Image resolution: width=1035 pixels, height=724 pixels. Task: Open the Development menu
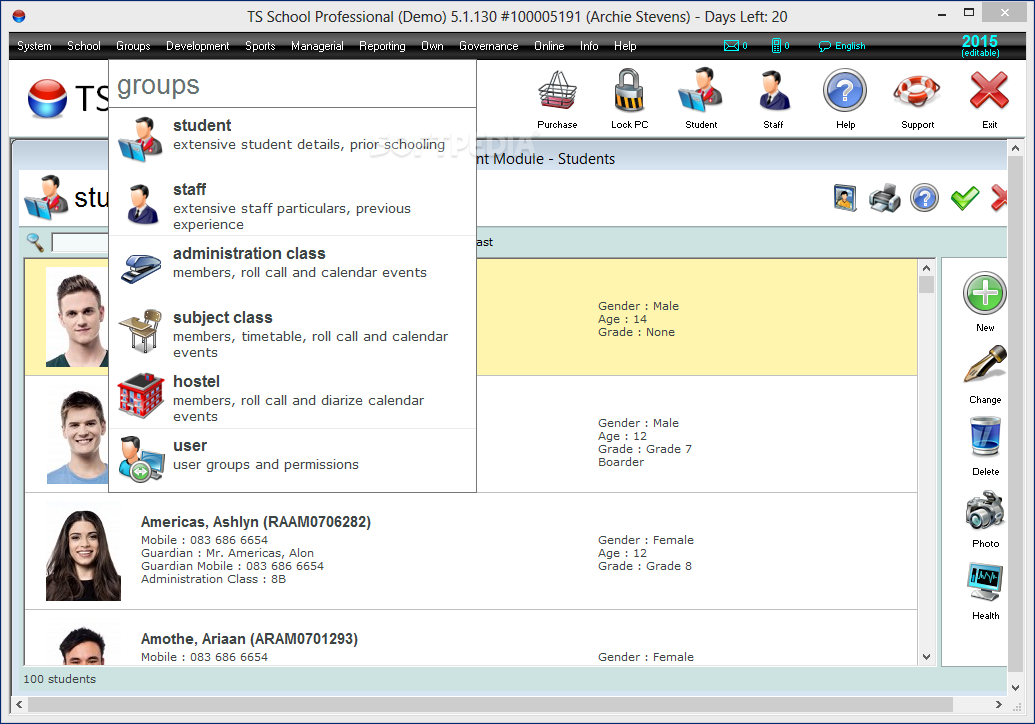197,46
